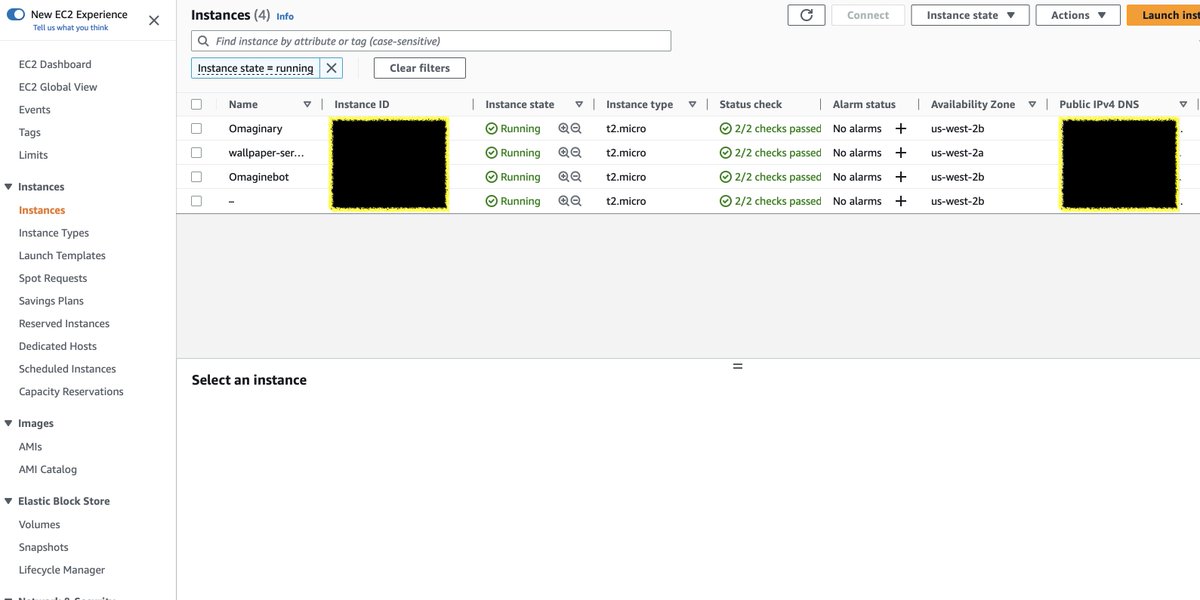This screenshot has height=600, width=1200.
Task: Select the unnamed instance checkbox
Action: click(x=196, y=201)
